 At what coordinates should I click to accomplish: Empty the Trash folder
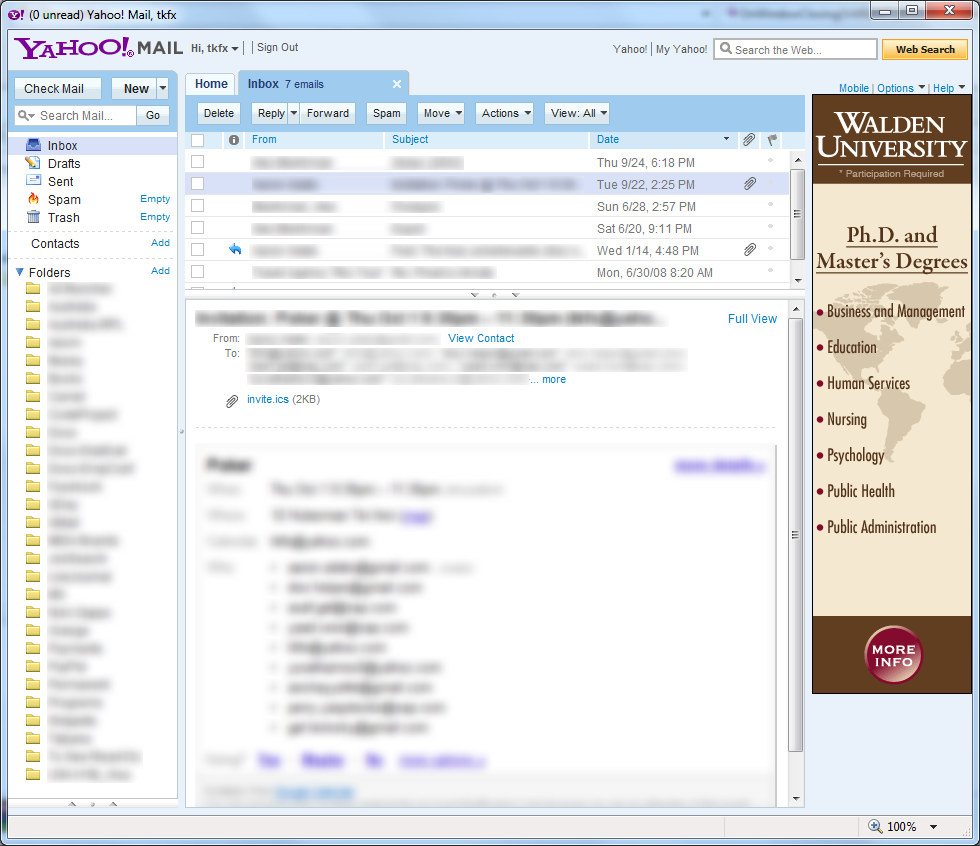point(154,217)
